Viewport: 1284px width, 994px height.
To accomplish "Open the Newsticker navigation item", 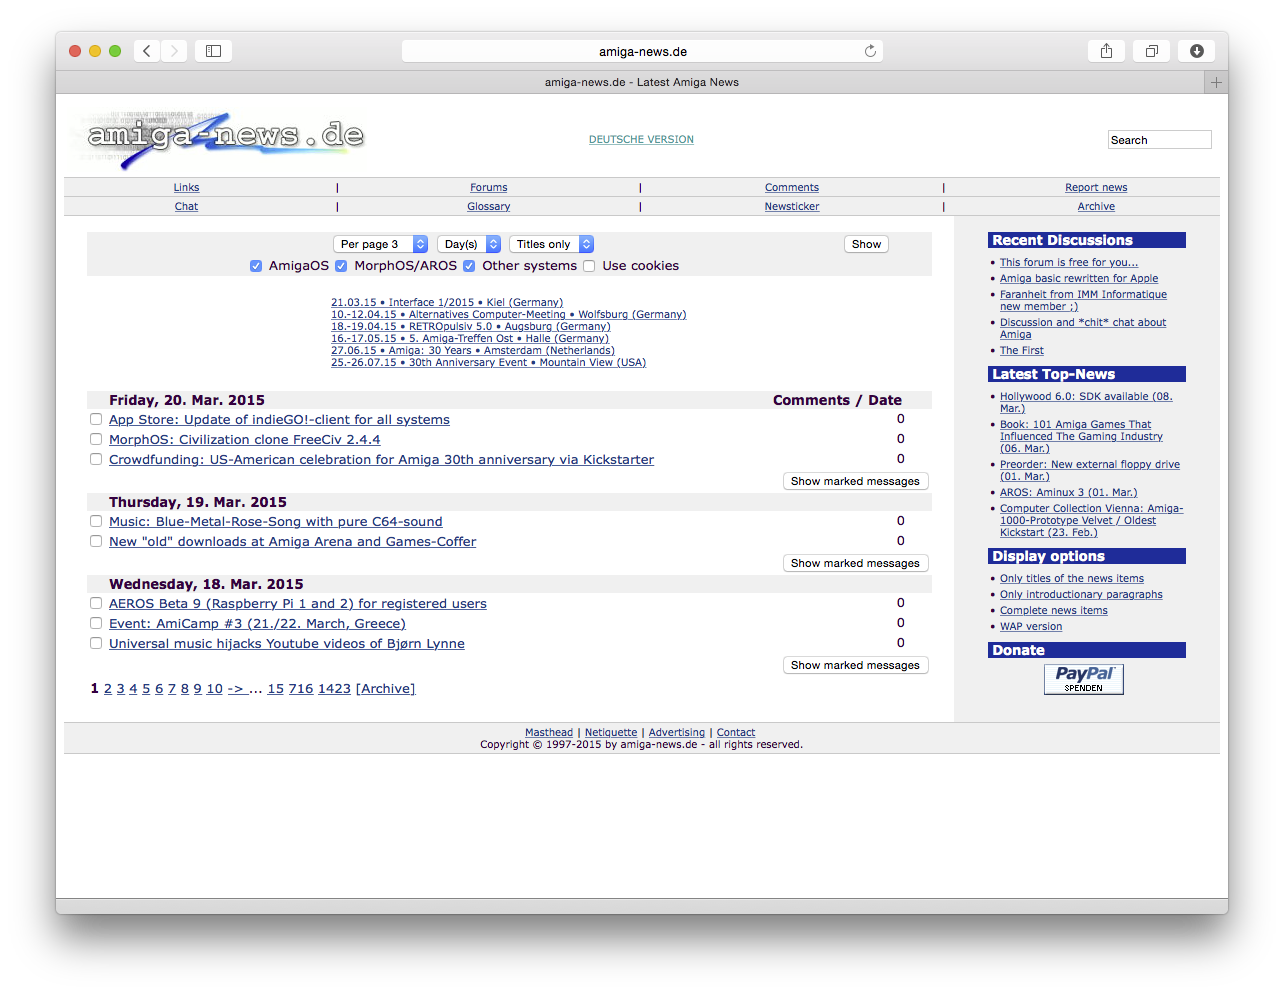I will (792, 207).
